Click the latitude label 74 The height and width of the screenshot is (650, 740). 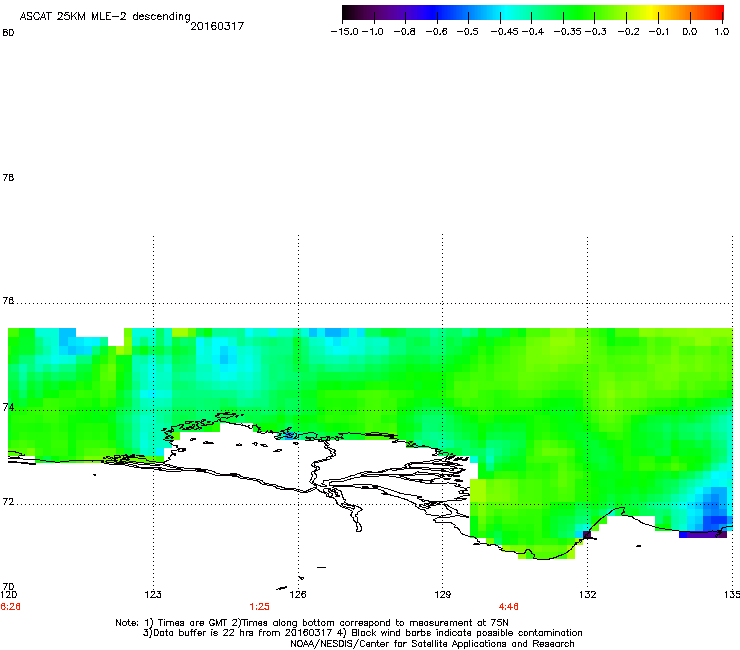point(8,407)
